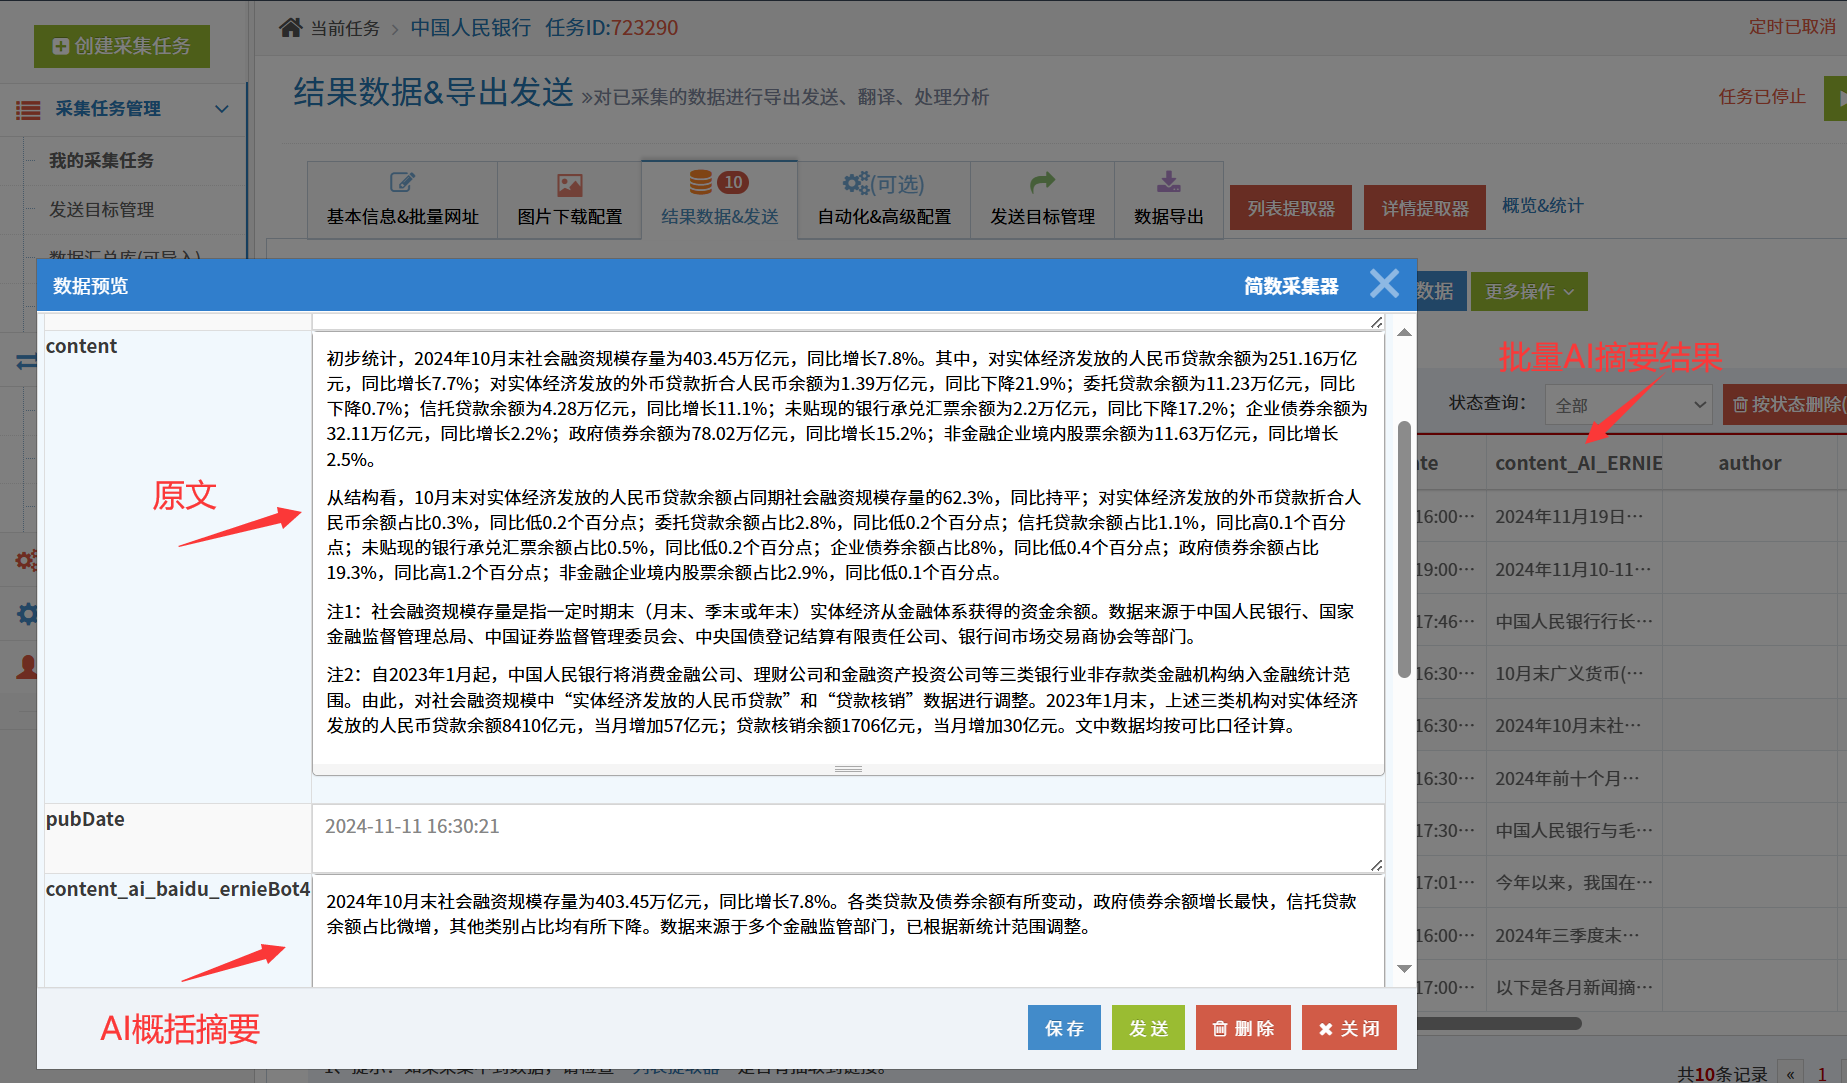
Task: Click 简数采集器 title in dialog header
Action: [1291, 286]
